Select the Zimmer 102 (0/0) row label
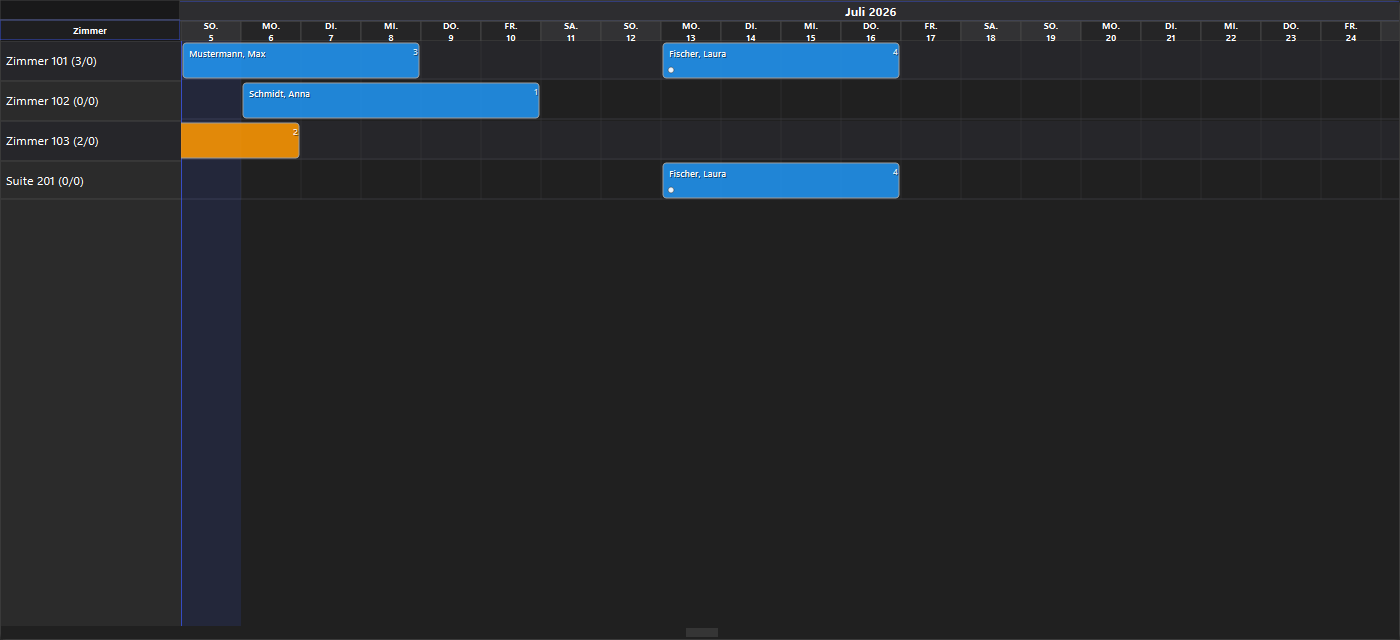 (90, 101)
